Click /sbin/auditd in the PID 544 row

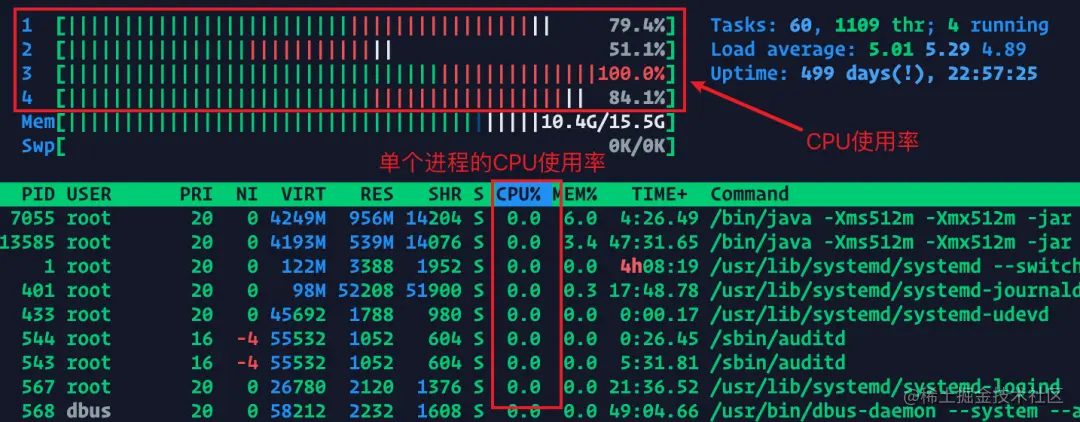point(778,339)
